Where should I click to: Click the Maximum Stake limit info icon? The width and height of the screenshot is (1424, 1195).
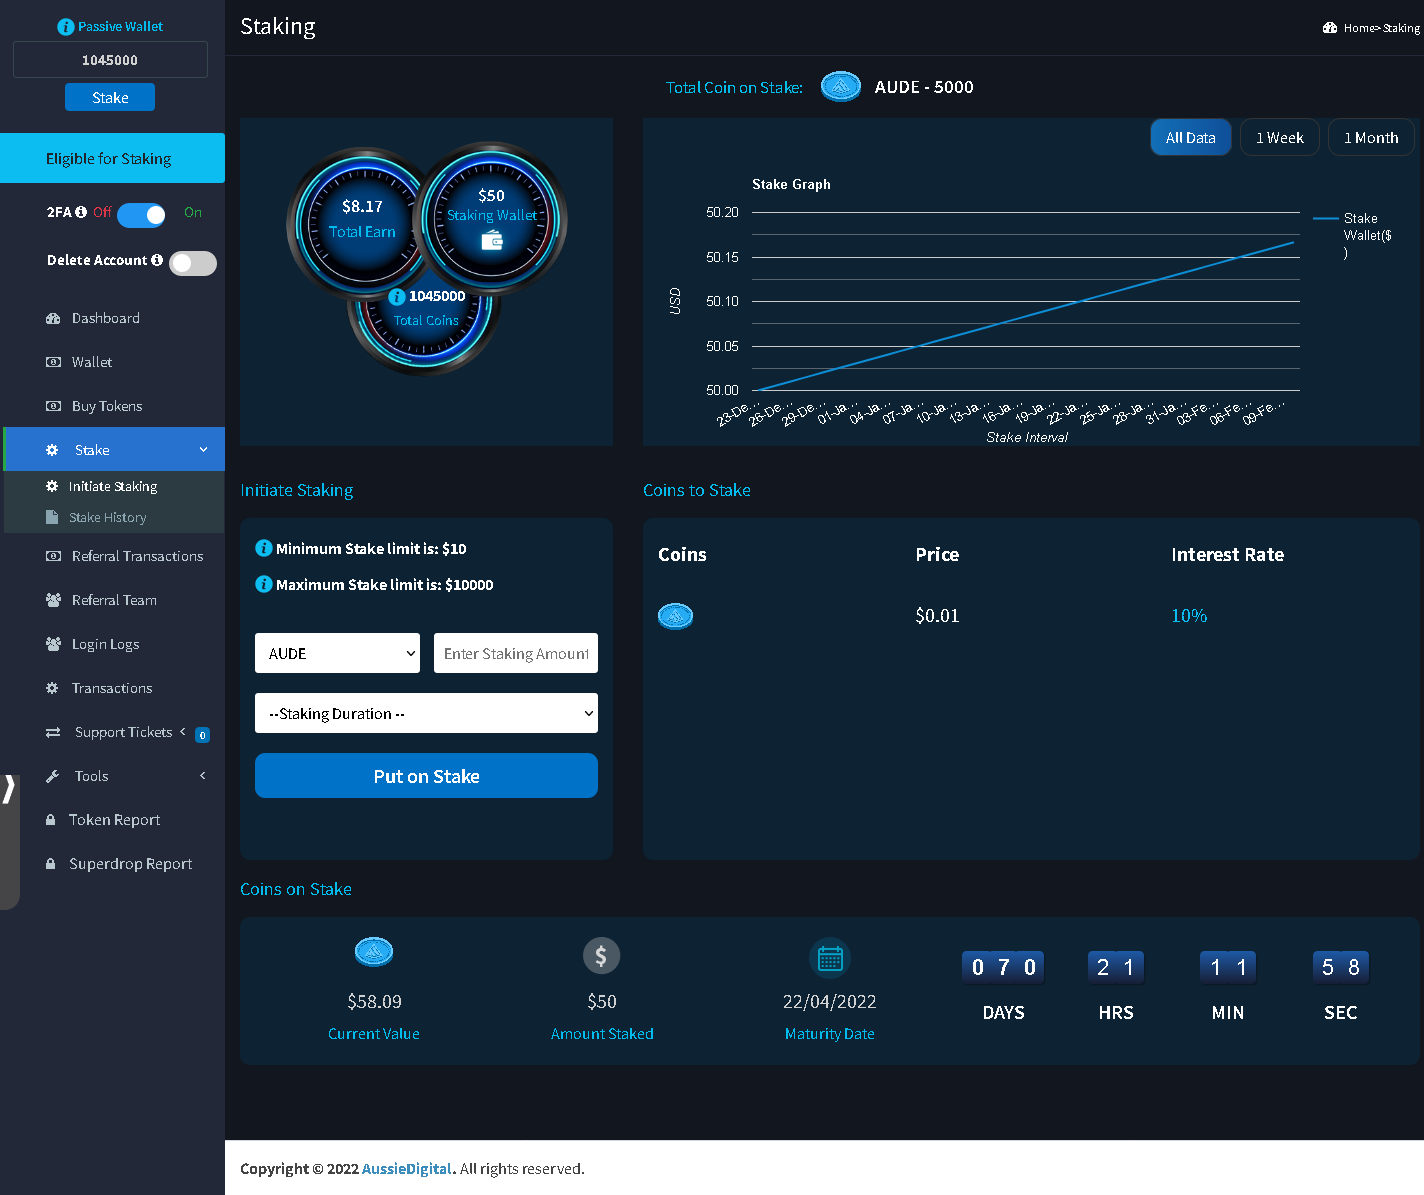[264, 584]
